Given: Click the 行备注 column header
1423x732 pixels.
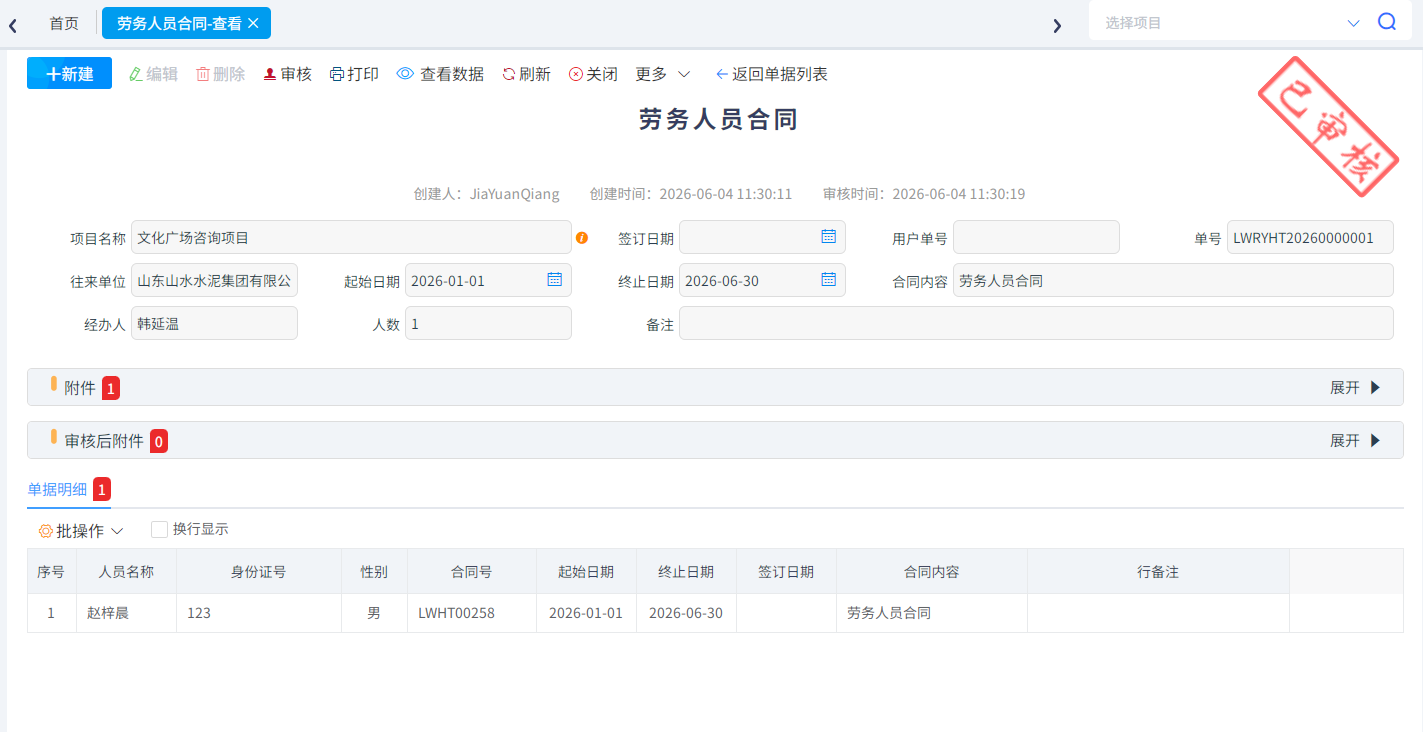Looking at the screenshot, I should coord(1158,572).
